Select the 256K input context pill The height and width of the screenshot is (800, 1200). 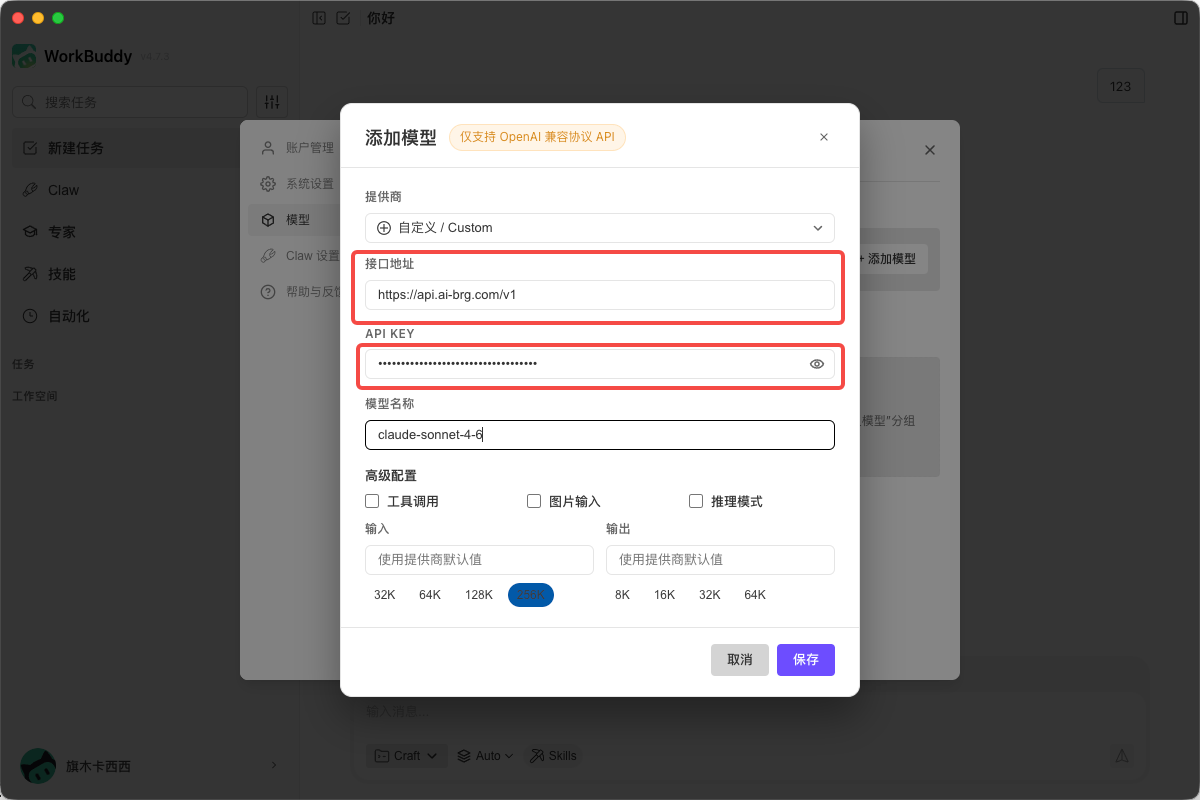(531, 594)
